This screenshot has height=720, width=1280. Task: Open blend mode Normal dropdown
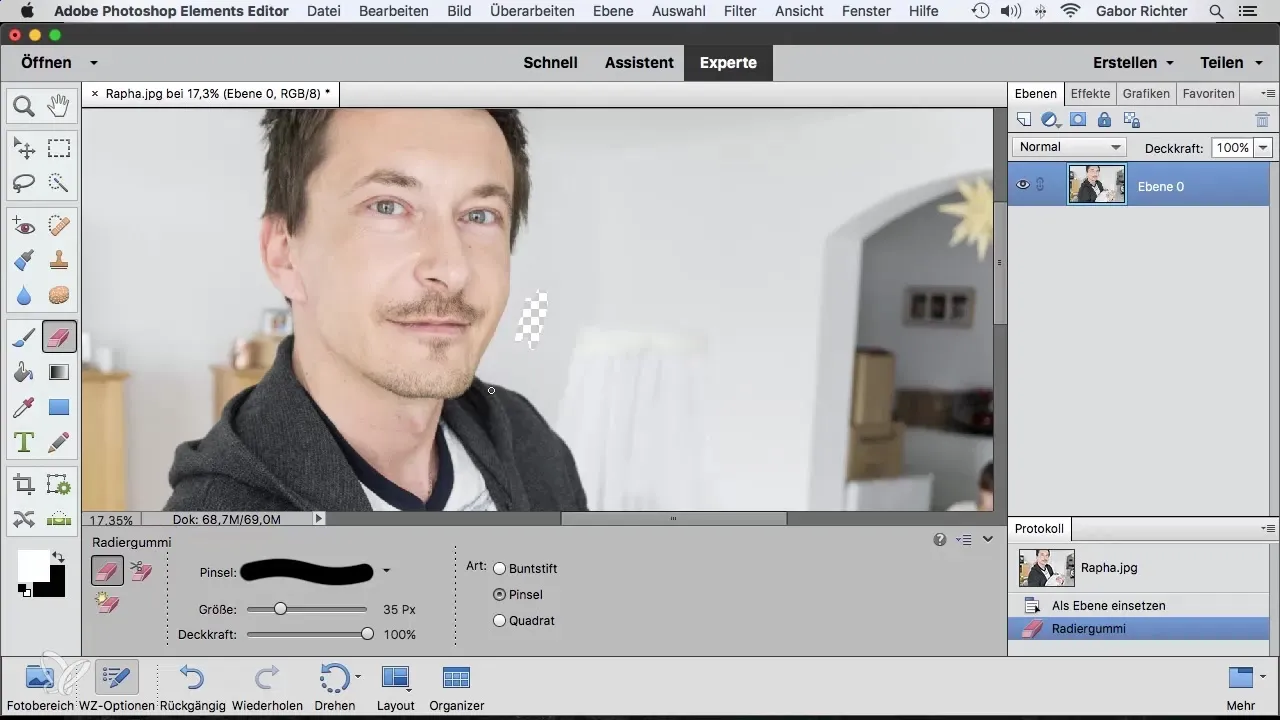point(1069,147)
